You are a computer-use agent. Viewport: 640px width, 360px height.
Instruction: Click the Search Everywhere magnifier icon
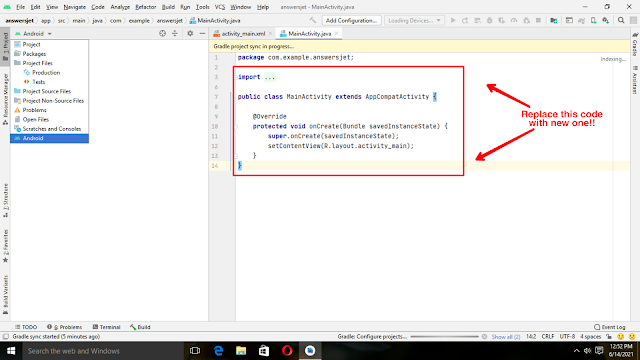pos(621,20)
